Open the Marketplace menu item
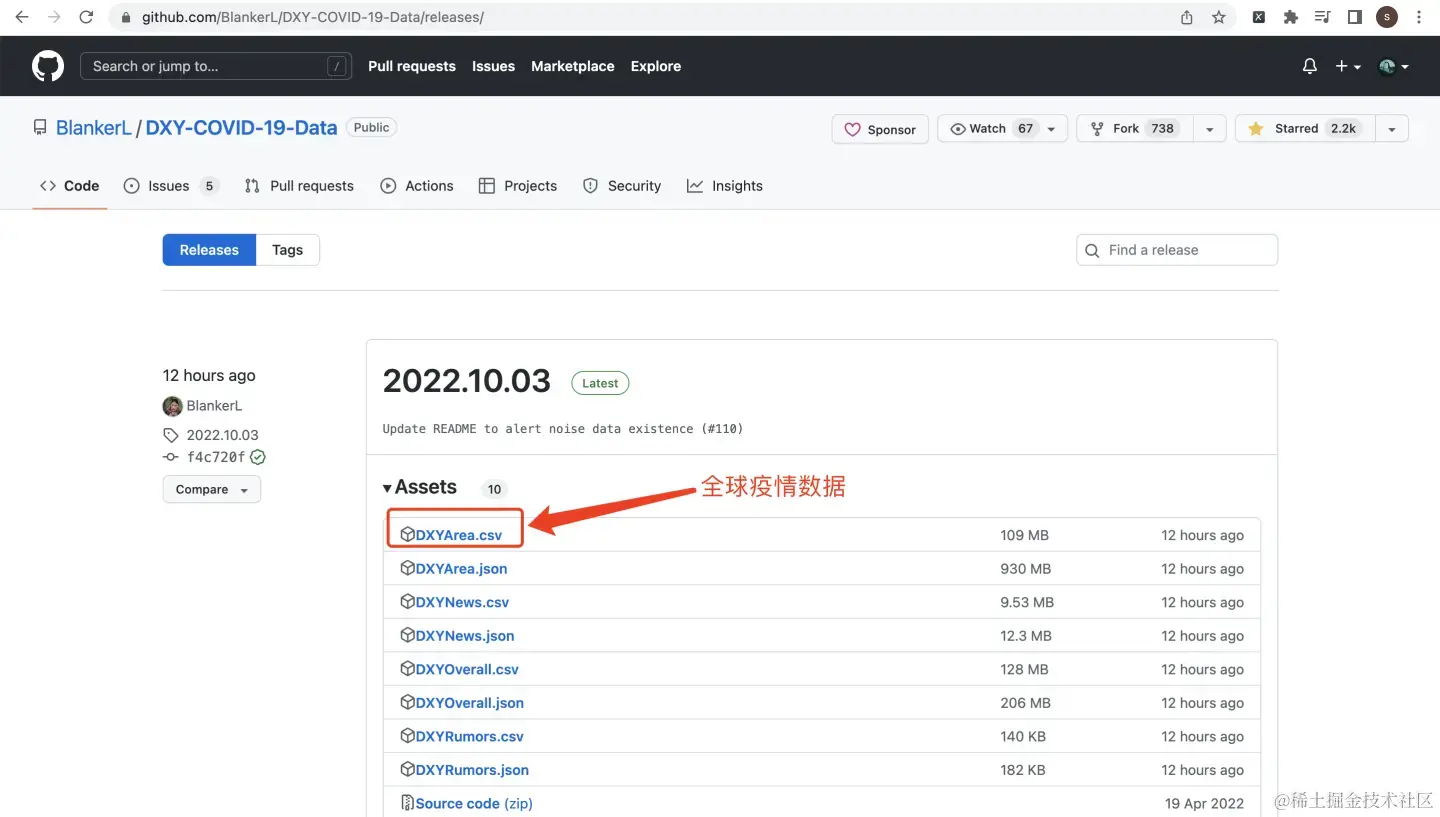 [x=572, y=66]
